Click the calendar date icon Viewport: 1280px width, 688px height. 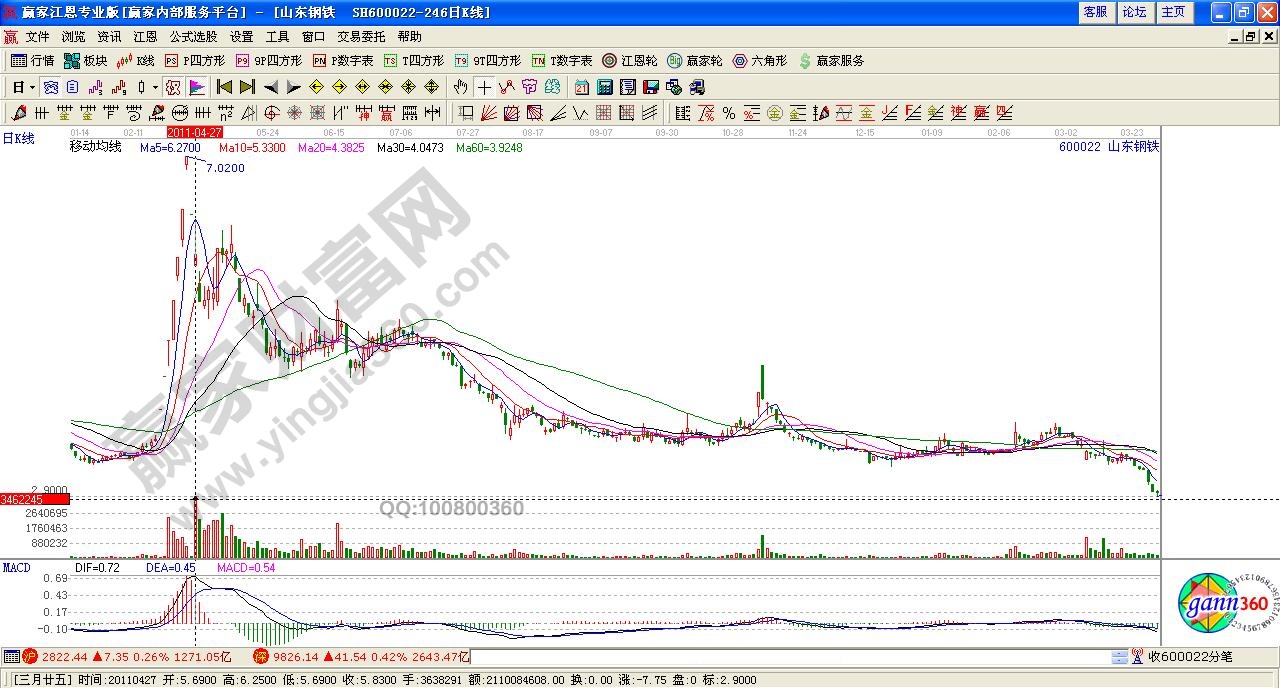tap(582, 87)
